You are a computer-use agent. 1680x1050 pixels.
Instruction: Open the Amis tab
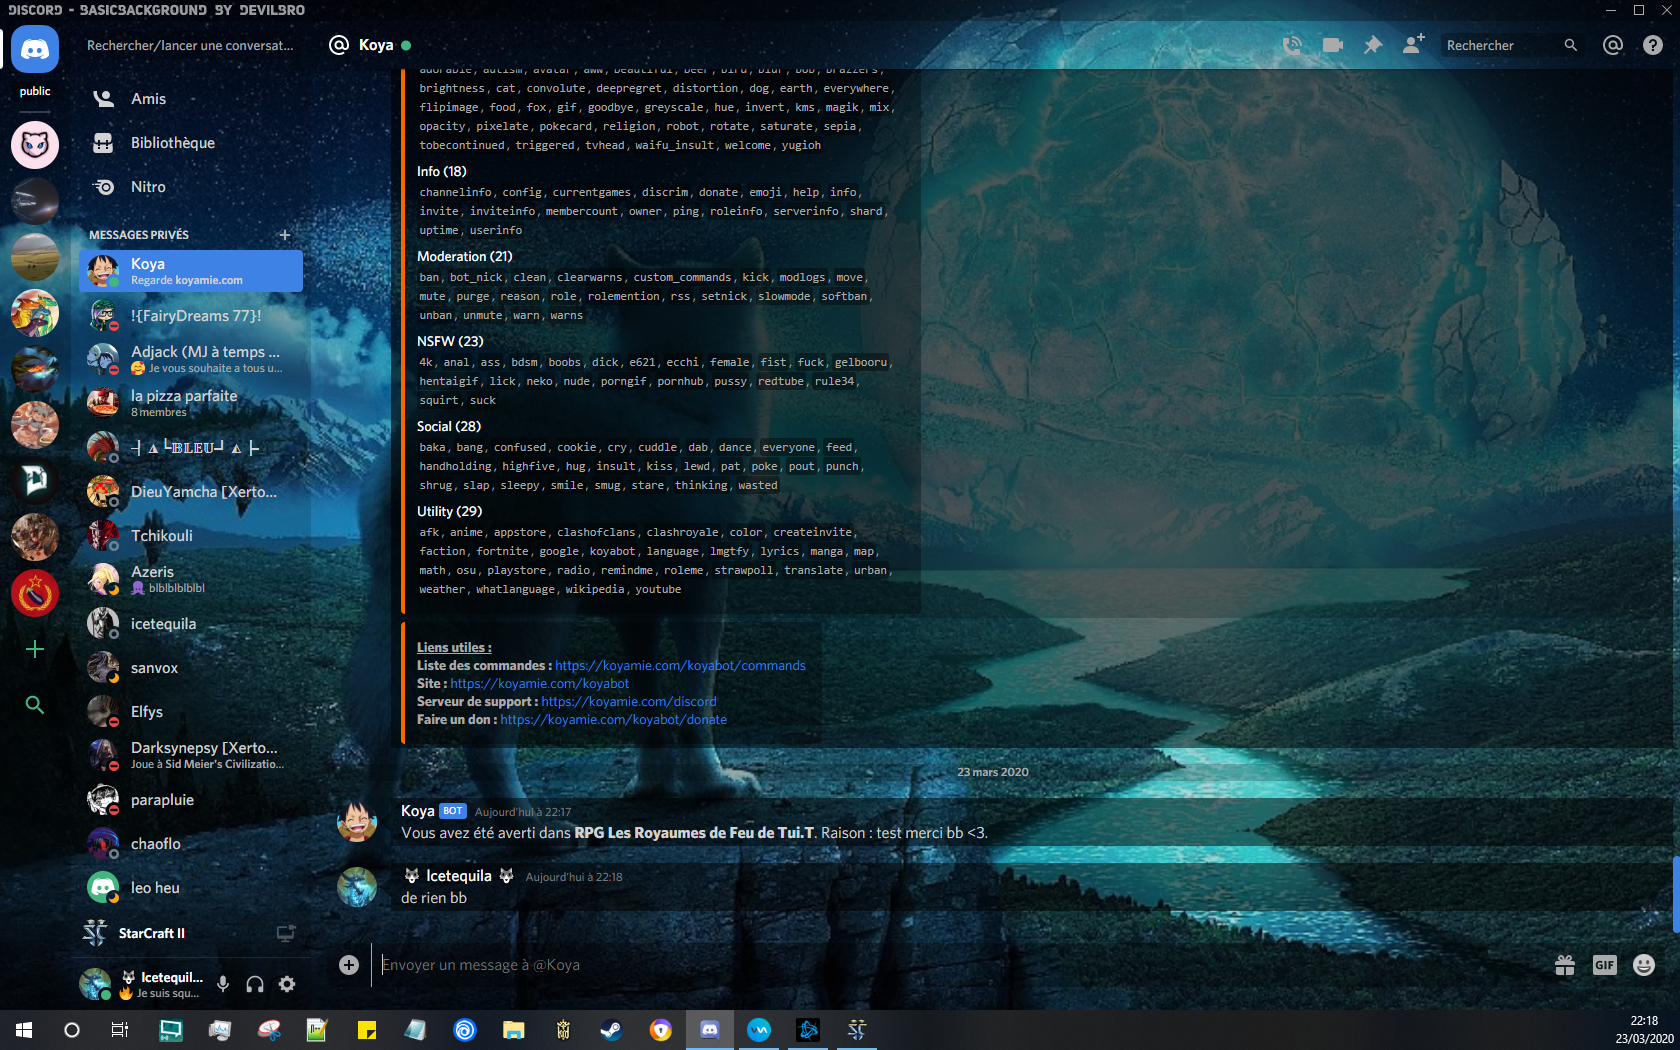pos(148,99)
